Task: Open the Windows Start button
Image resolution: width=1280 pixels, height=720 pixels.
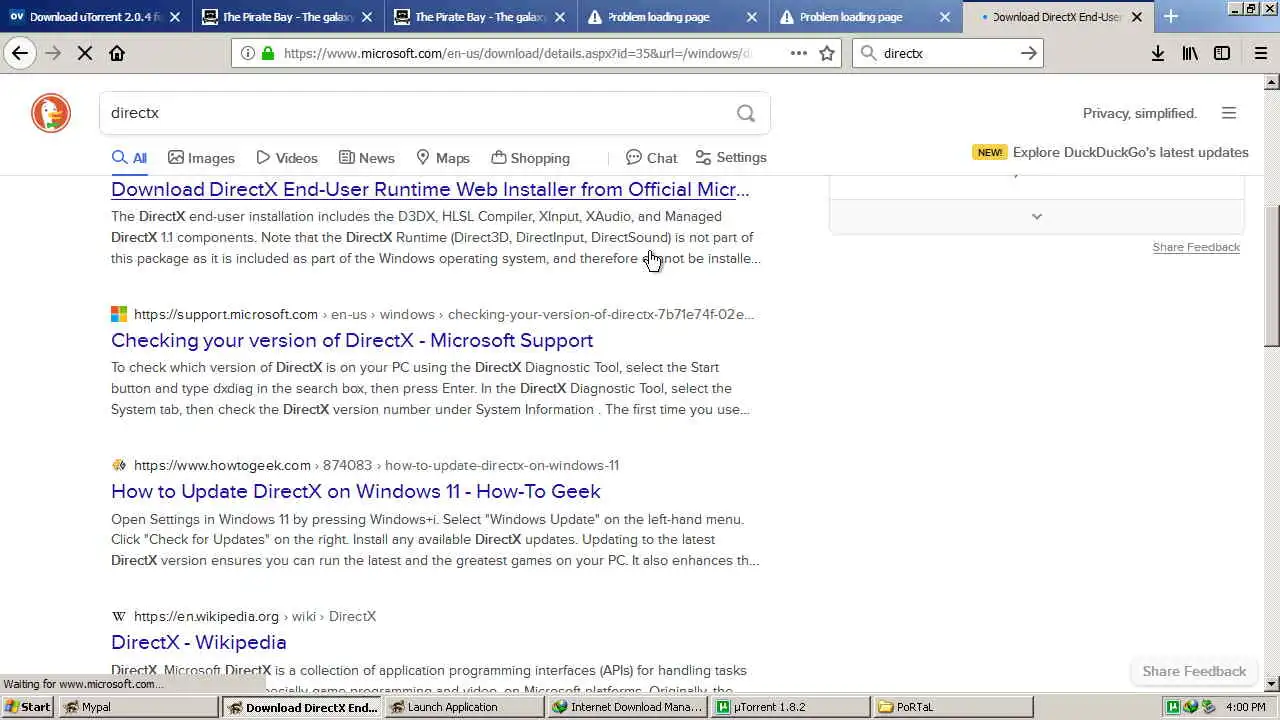Action: pos(27,707)
